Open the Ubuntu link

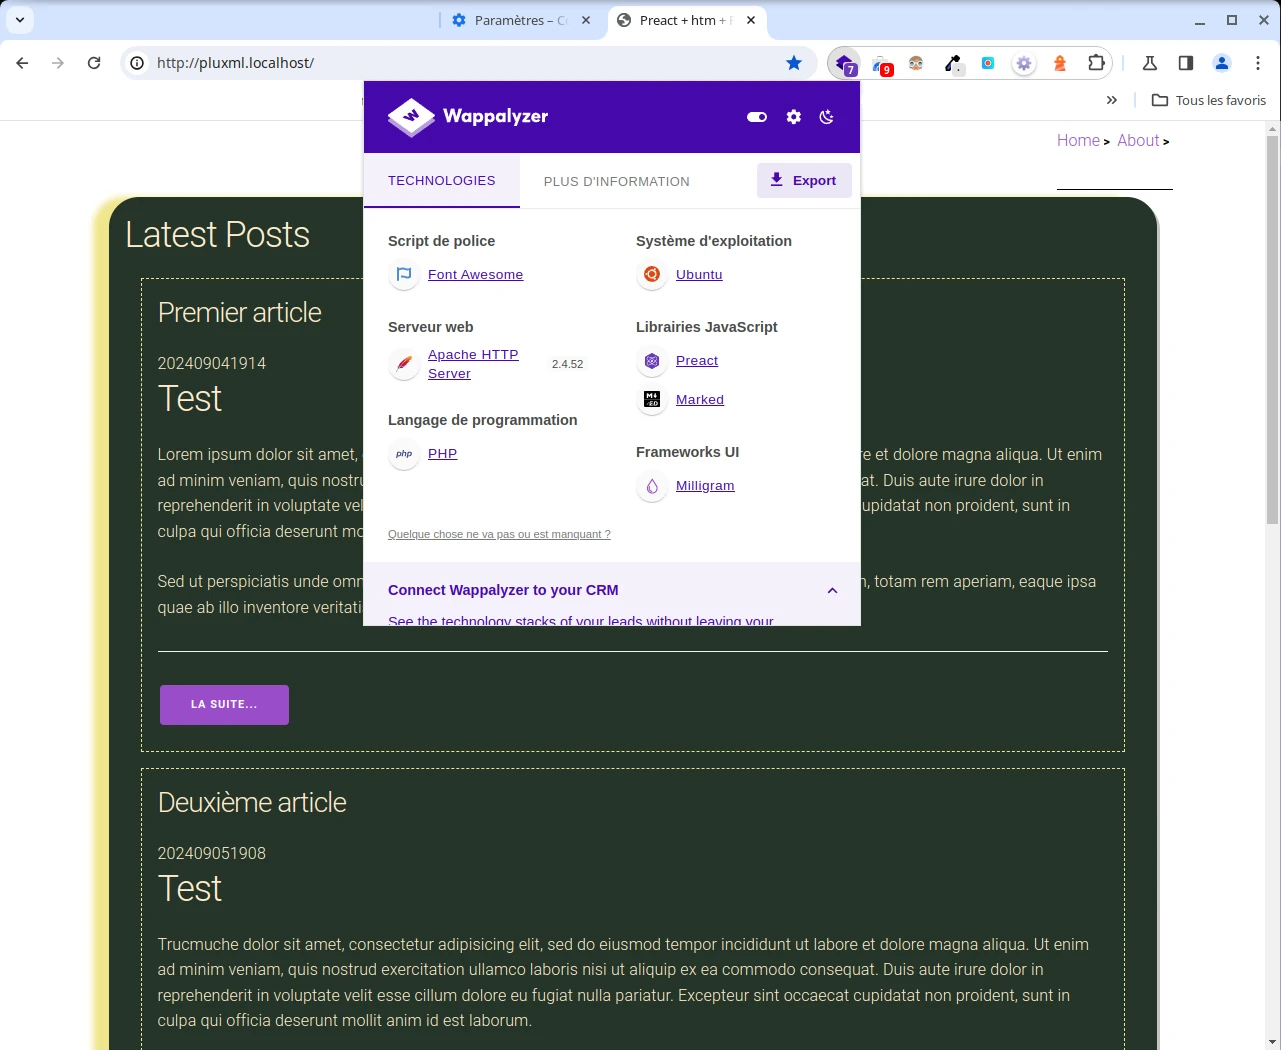tap(699, 274)
